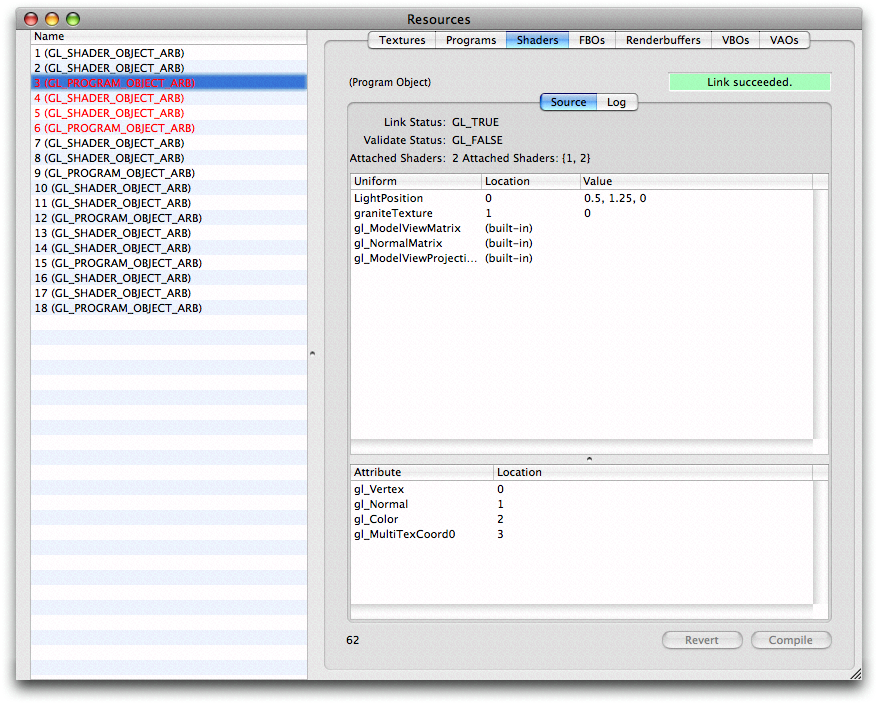Click the graniteTexture uniform row
This screenshot has width=878, height=704.
393,213
